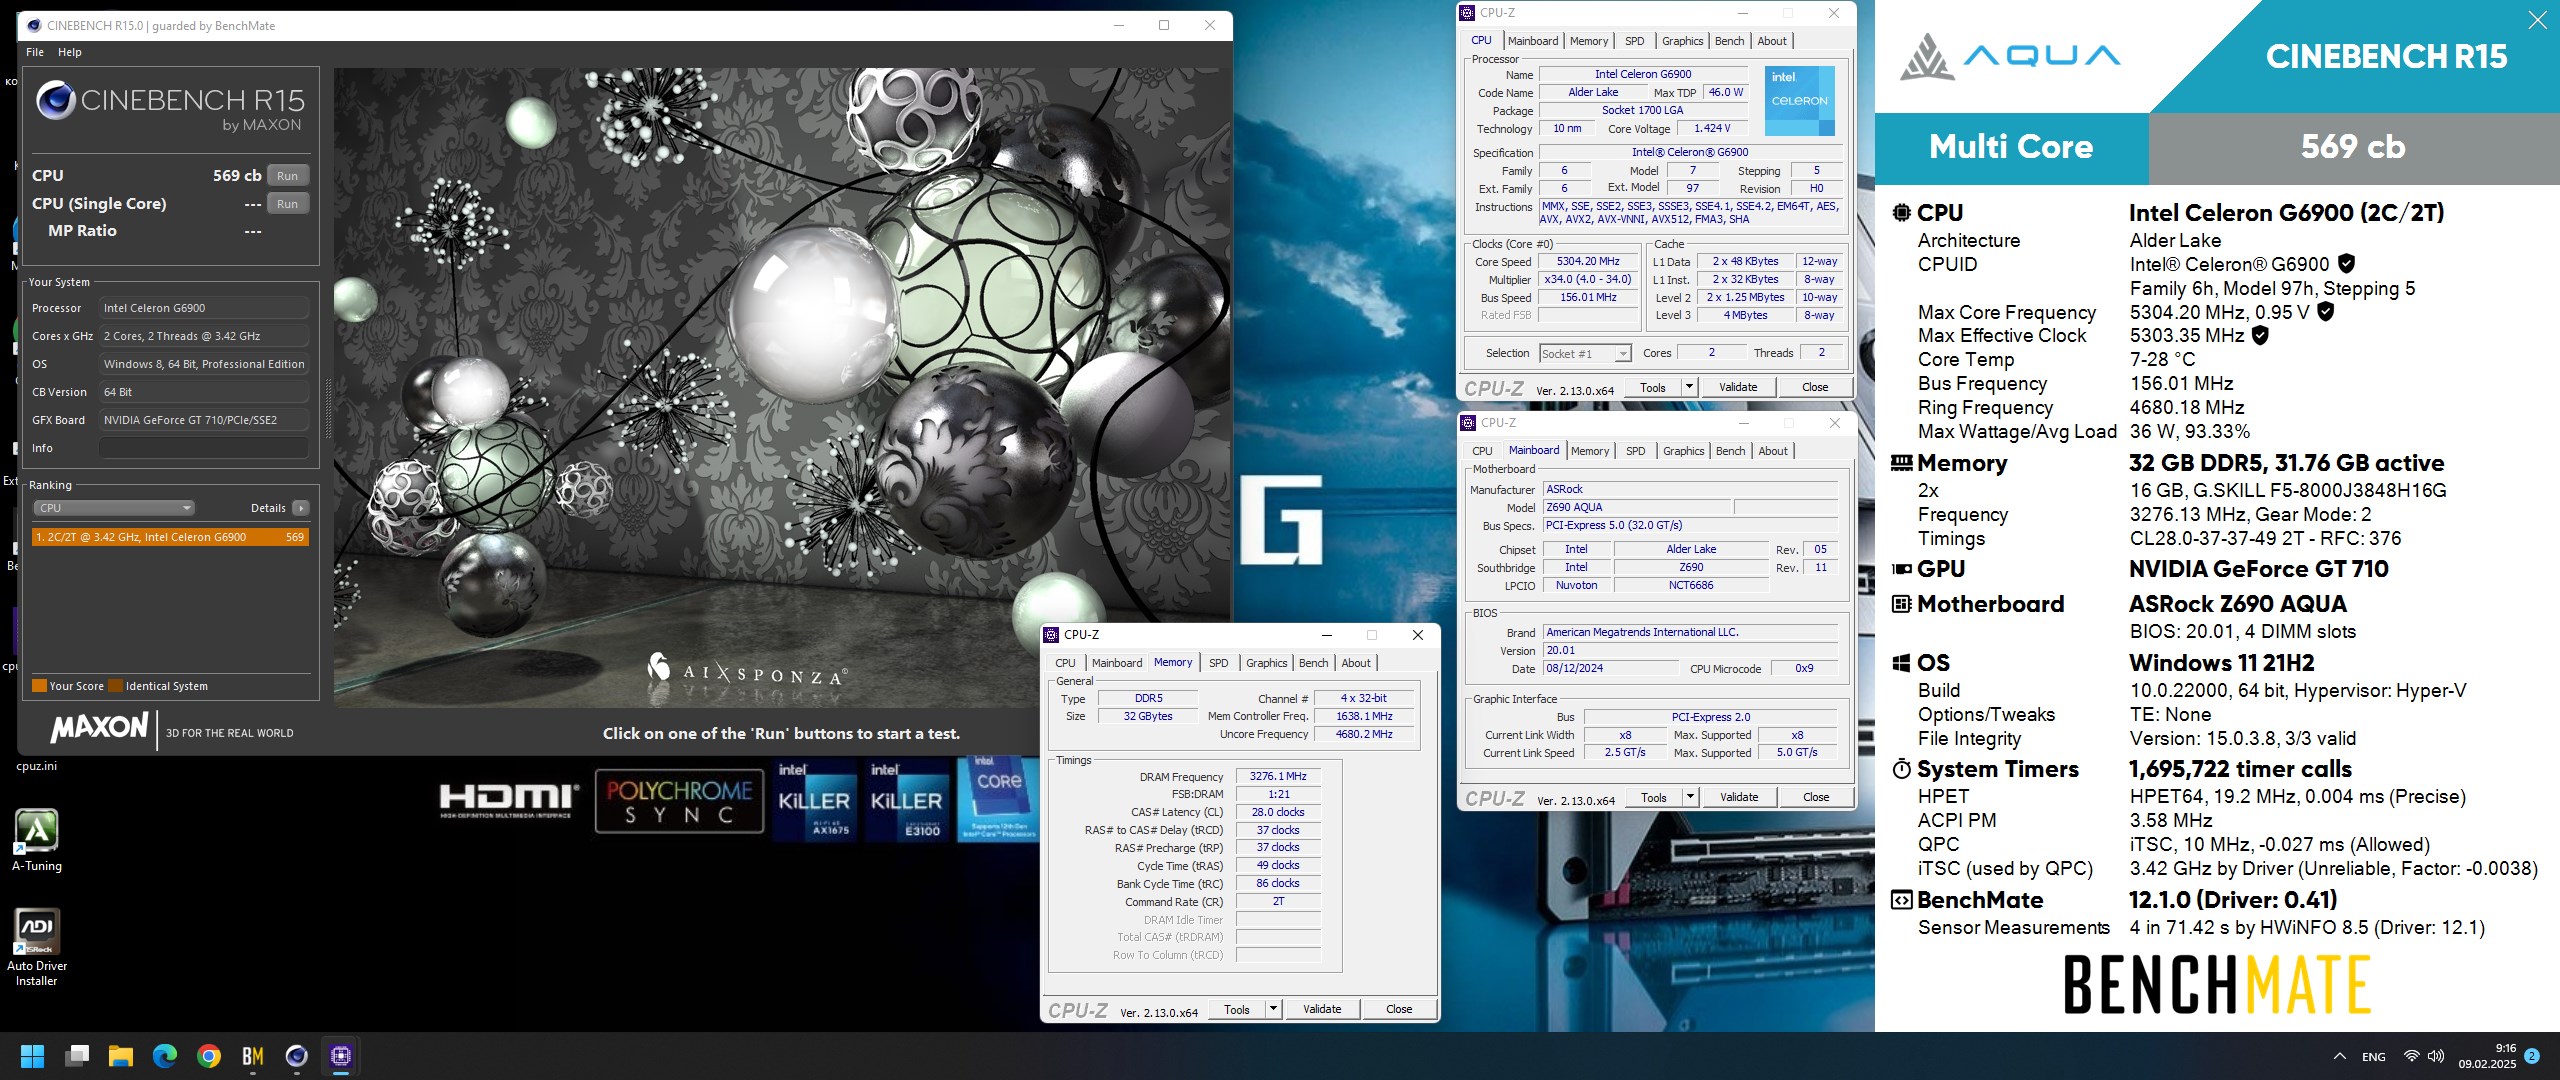This screenshot has width=2560, height=1080.
Task: Open Tools dropdown arrow in CPU-Z CPU window
Action: (x=1689, y=387)
